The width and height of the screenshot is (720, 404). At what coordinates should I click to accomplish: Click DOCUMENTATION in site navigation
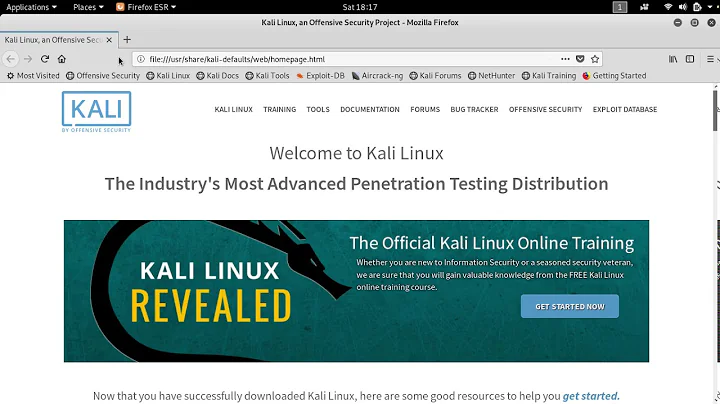coord(370,109)
